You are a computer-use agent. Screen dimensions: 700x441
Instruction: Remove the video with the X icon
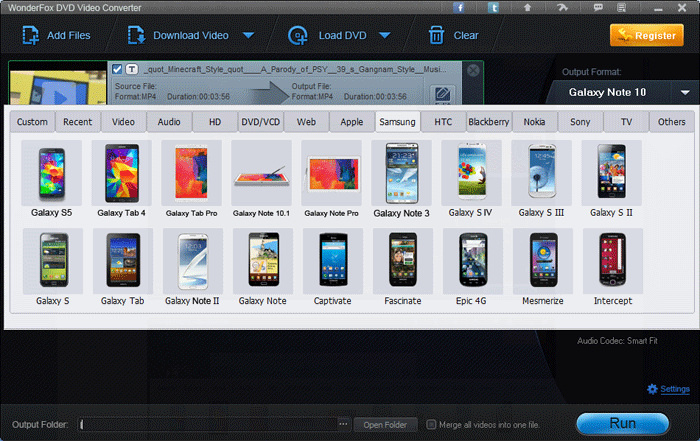coord(473,70)
